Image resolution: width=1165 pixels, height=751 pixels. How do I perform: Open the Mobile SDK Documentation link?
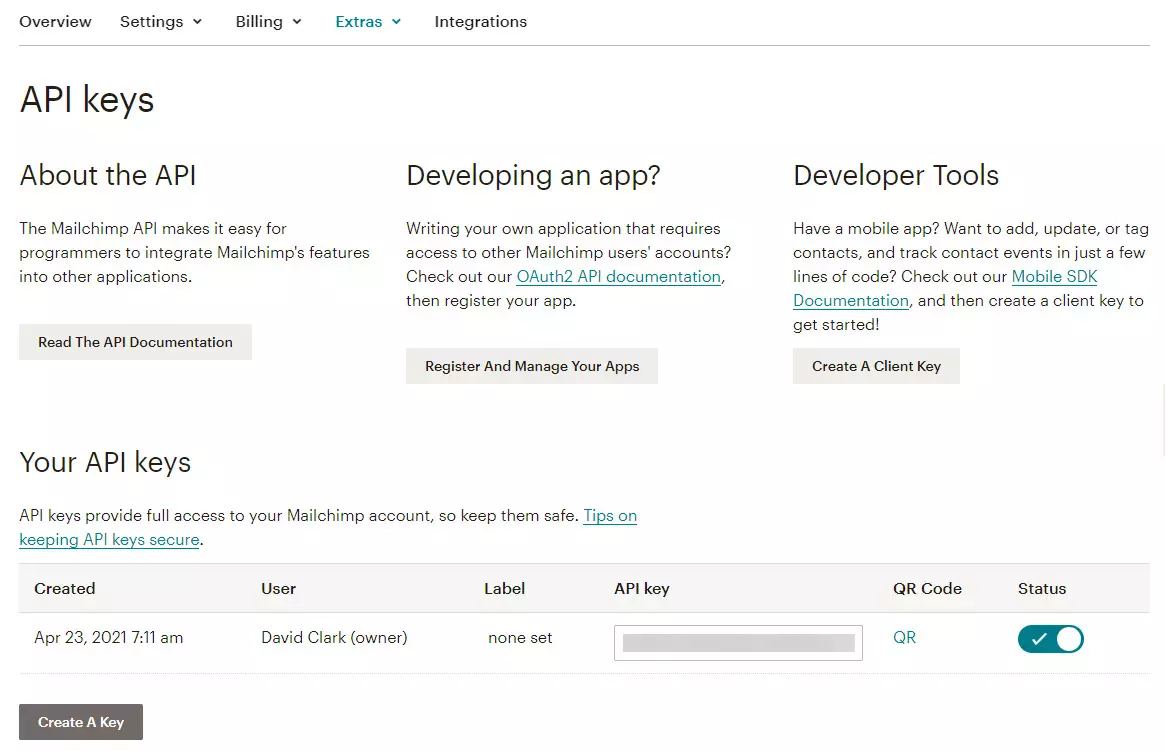pyautogui.click(x=1054, y=276)
